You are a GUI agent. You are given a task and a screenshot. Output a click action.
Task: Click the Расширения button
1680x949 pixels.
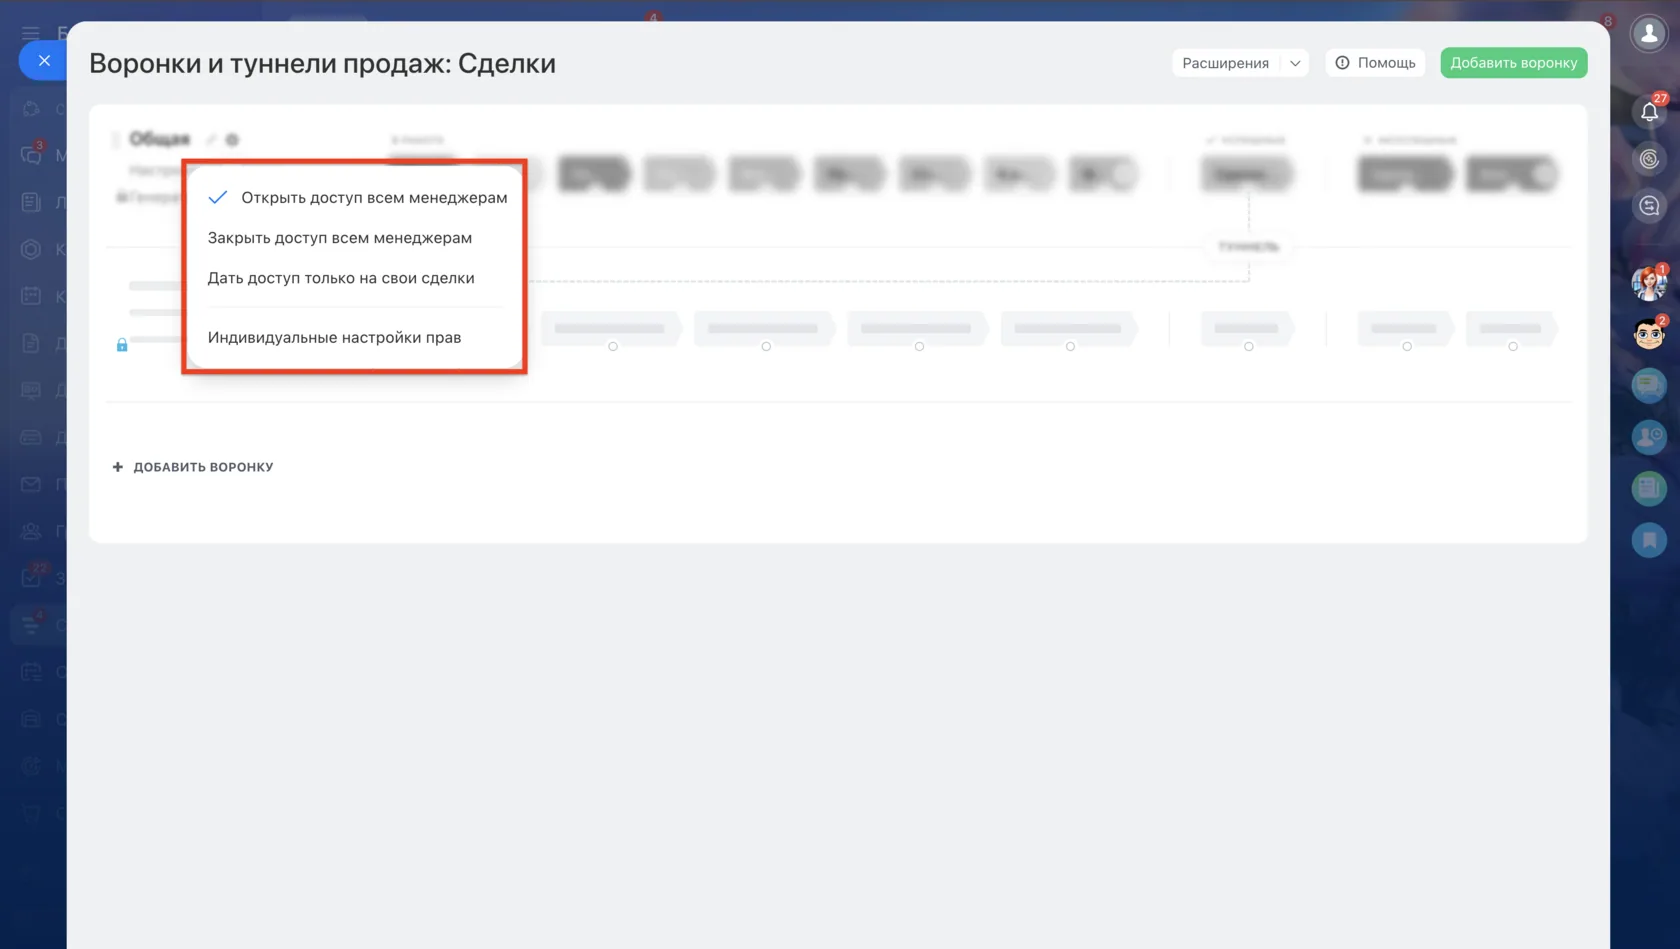(x=1226, y=63)
